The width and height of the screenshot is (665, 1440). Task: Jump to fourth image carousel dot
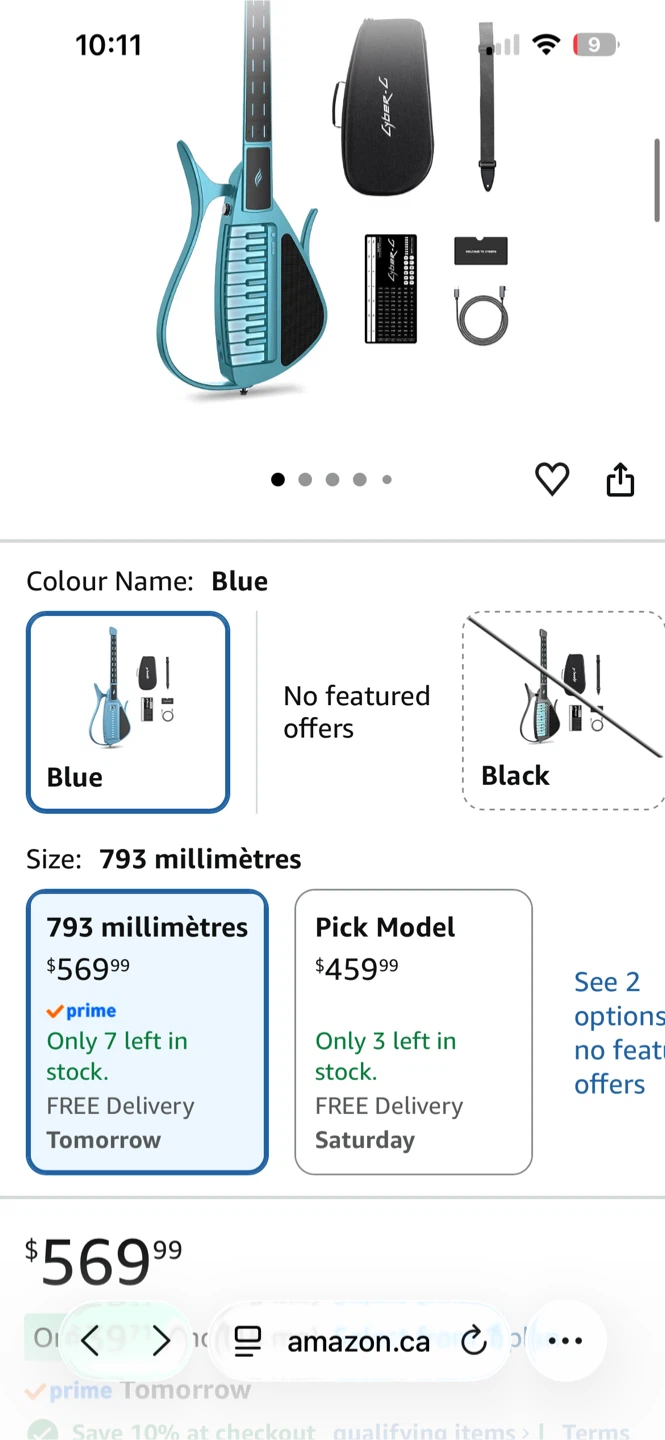(x=359, y=480)
